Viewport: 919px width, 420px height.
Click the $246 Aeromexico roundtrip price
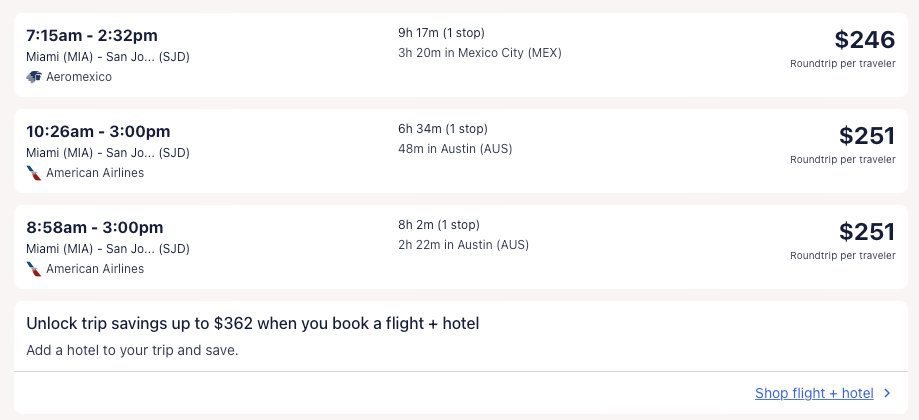pyautogui.click(x=865, y=40)
